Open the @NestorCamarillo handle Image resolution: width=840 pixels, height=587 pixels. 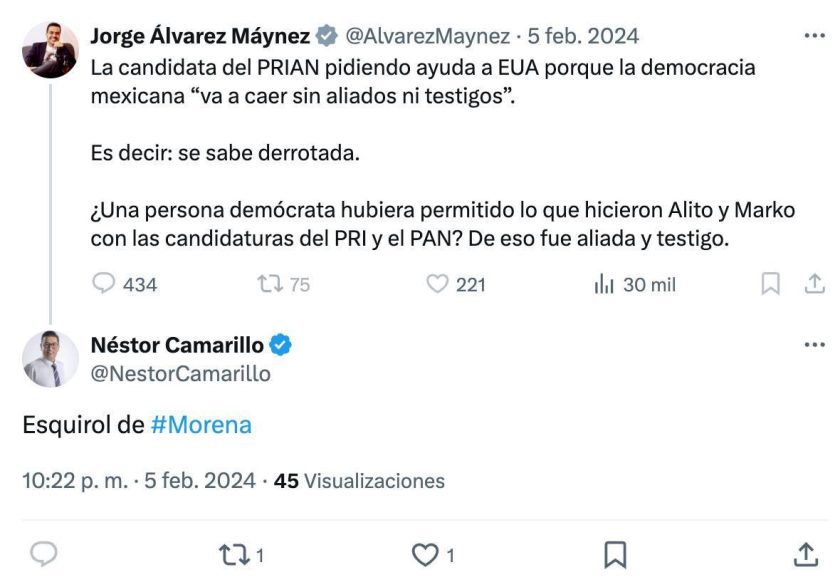pyautogui.click(x=180, y=374)
